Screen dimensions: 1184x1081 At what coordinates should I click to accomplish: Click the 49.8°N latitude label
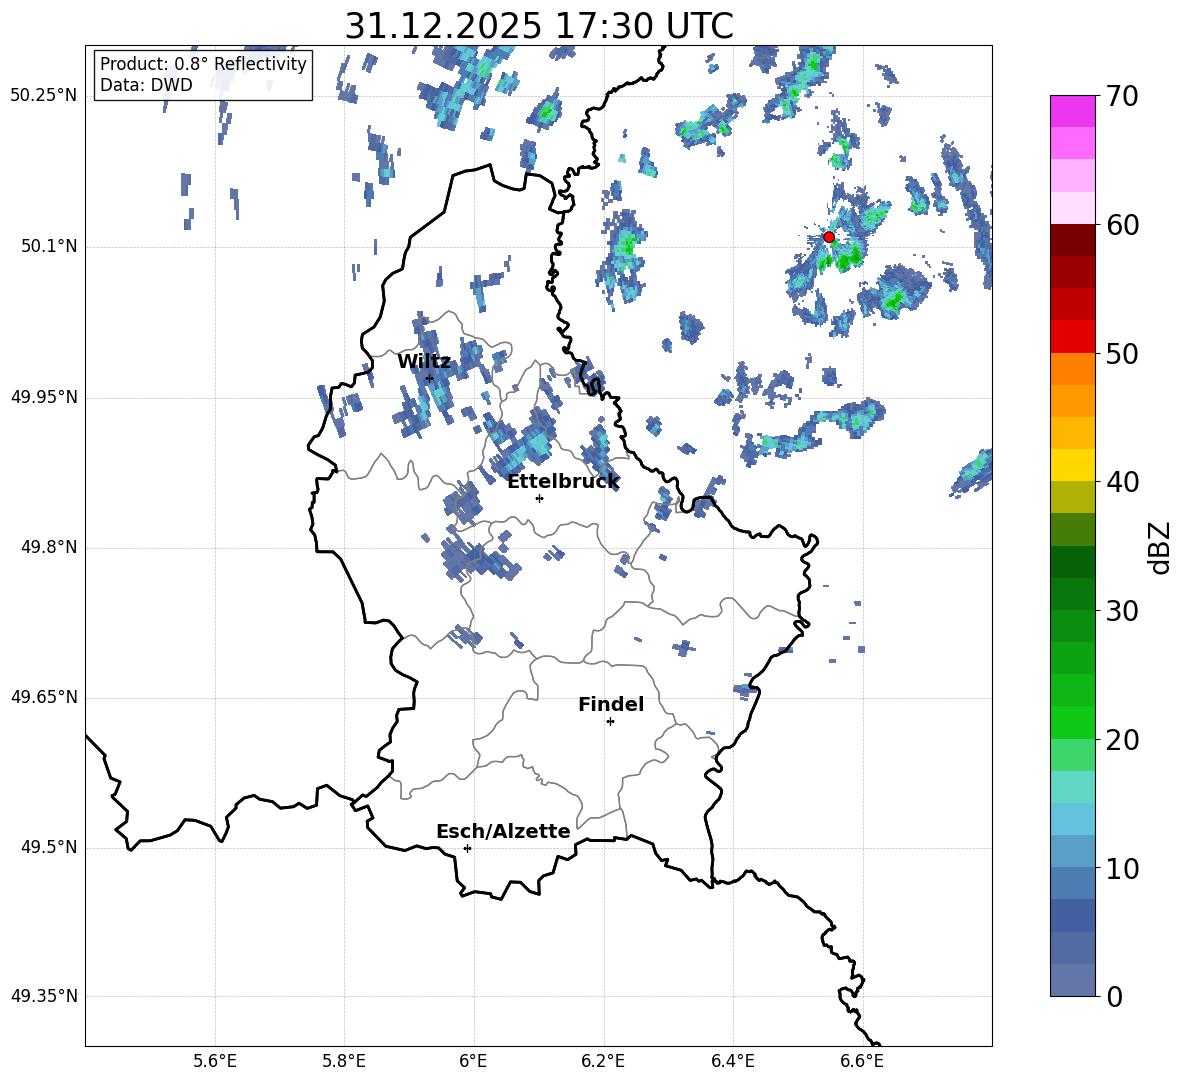point(49,547)
